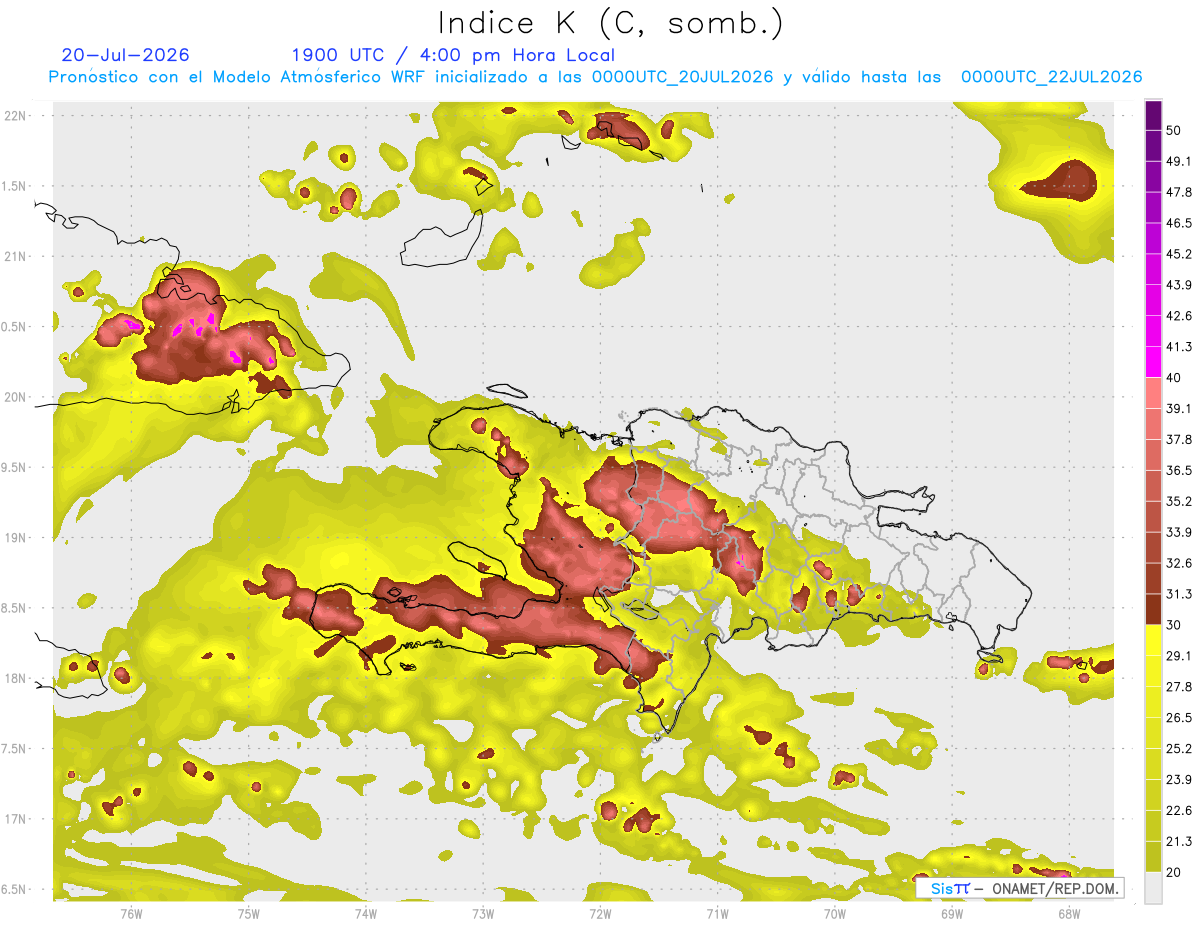Viewport: 1200px width, 927px height.
Task: Click the longitude label '75W'
Action: [248, 913]
